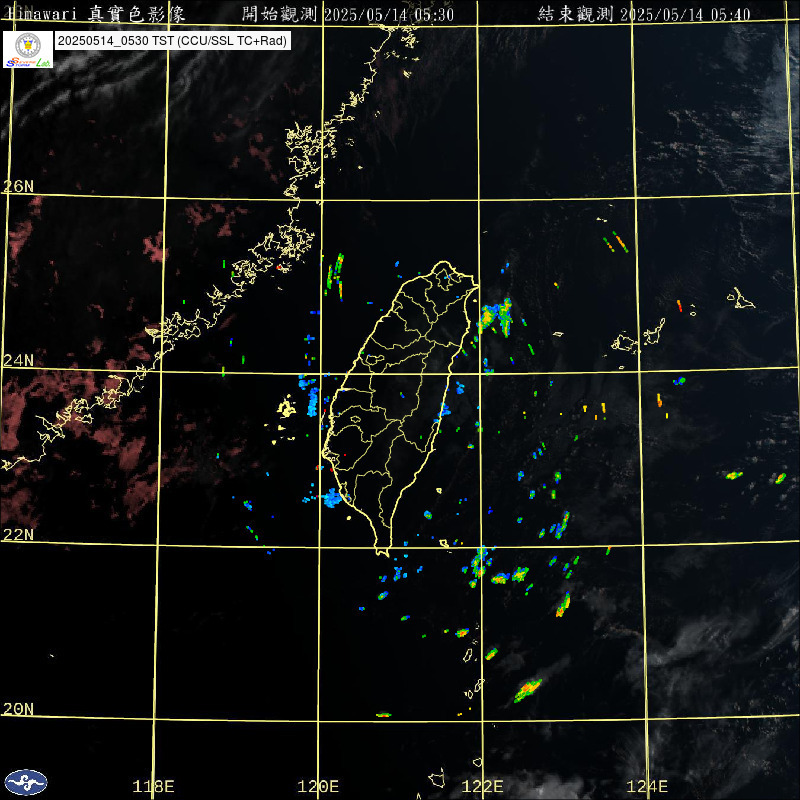The image size is (800, 800).
Task: Click the Himawari true color title text
Action: point(96,14)
